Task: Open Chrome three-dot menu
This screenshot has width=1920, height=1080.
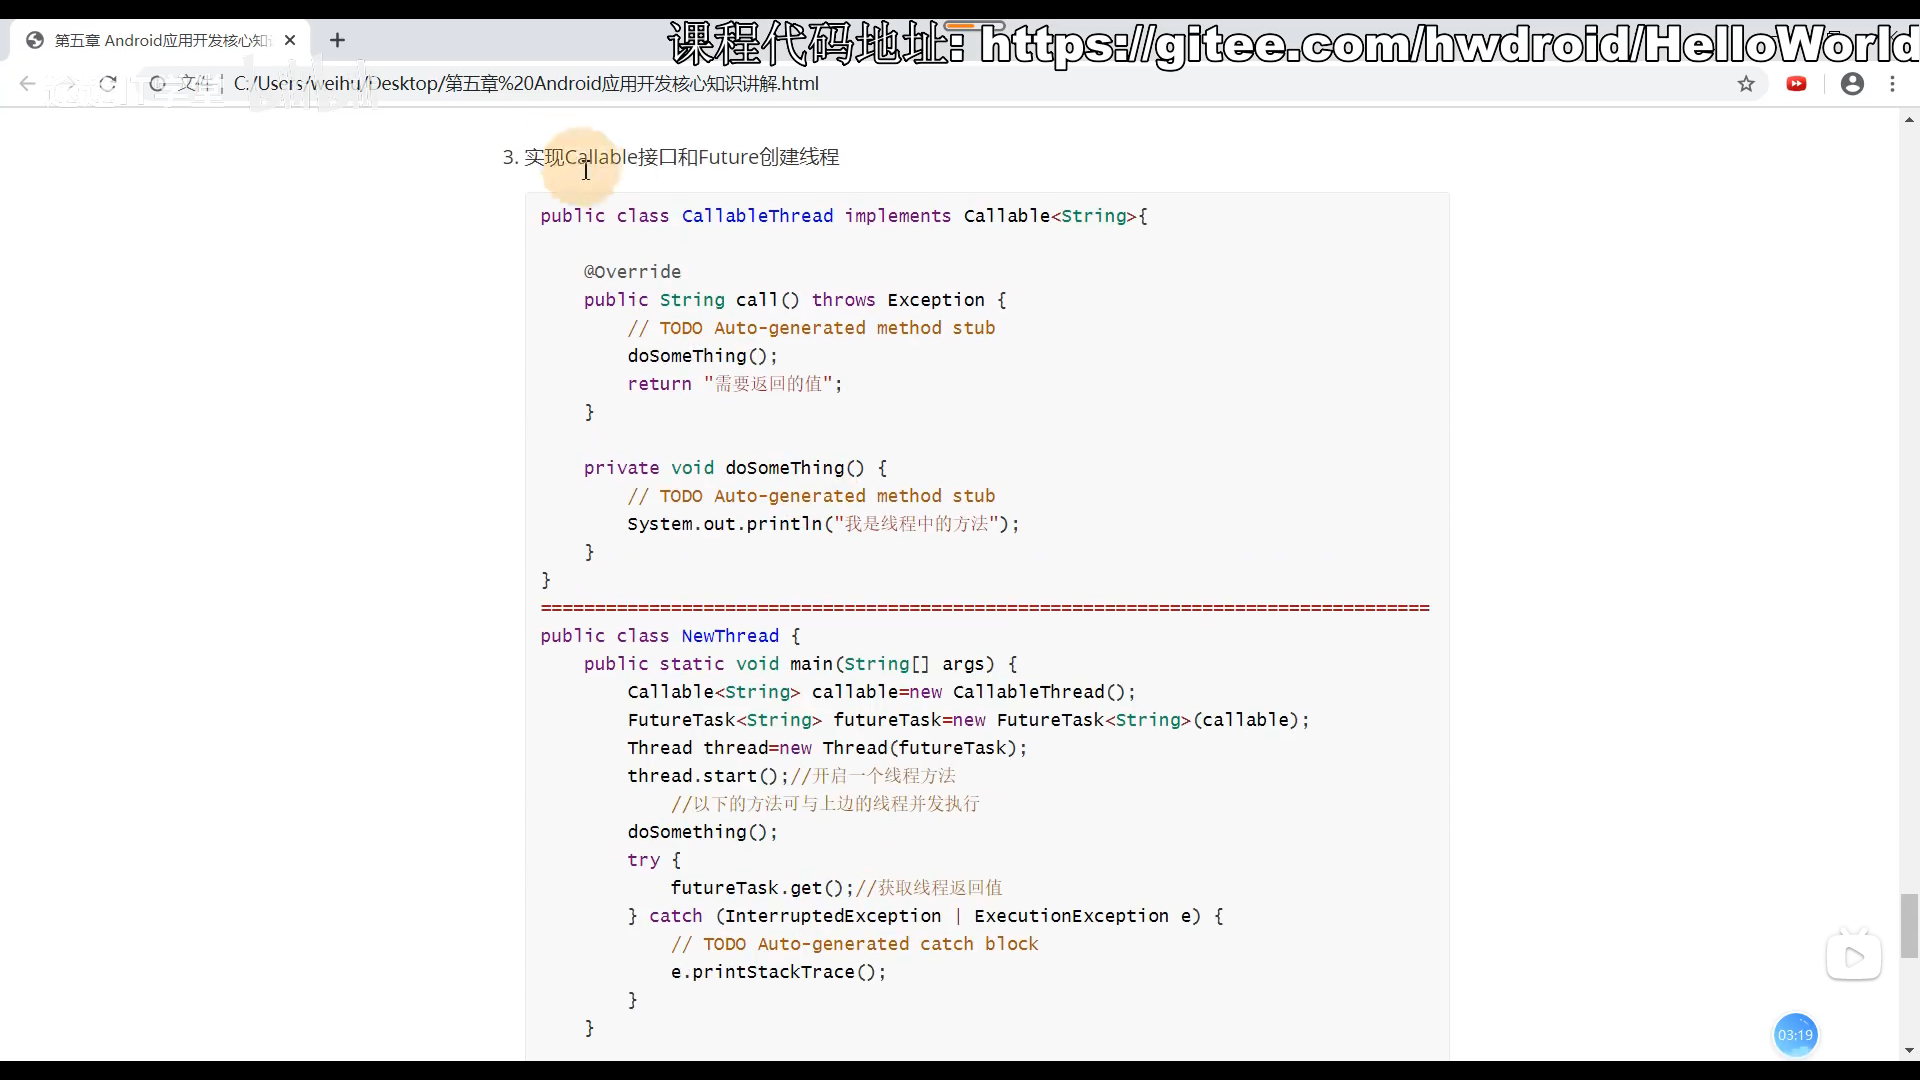Action: click(1892, 84)
